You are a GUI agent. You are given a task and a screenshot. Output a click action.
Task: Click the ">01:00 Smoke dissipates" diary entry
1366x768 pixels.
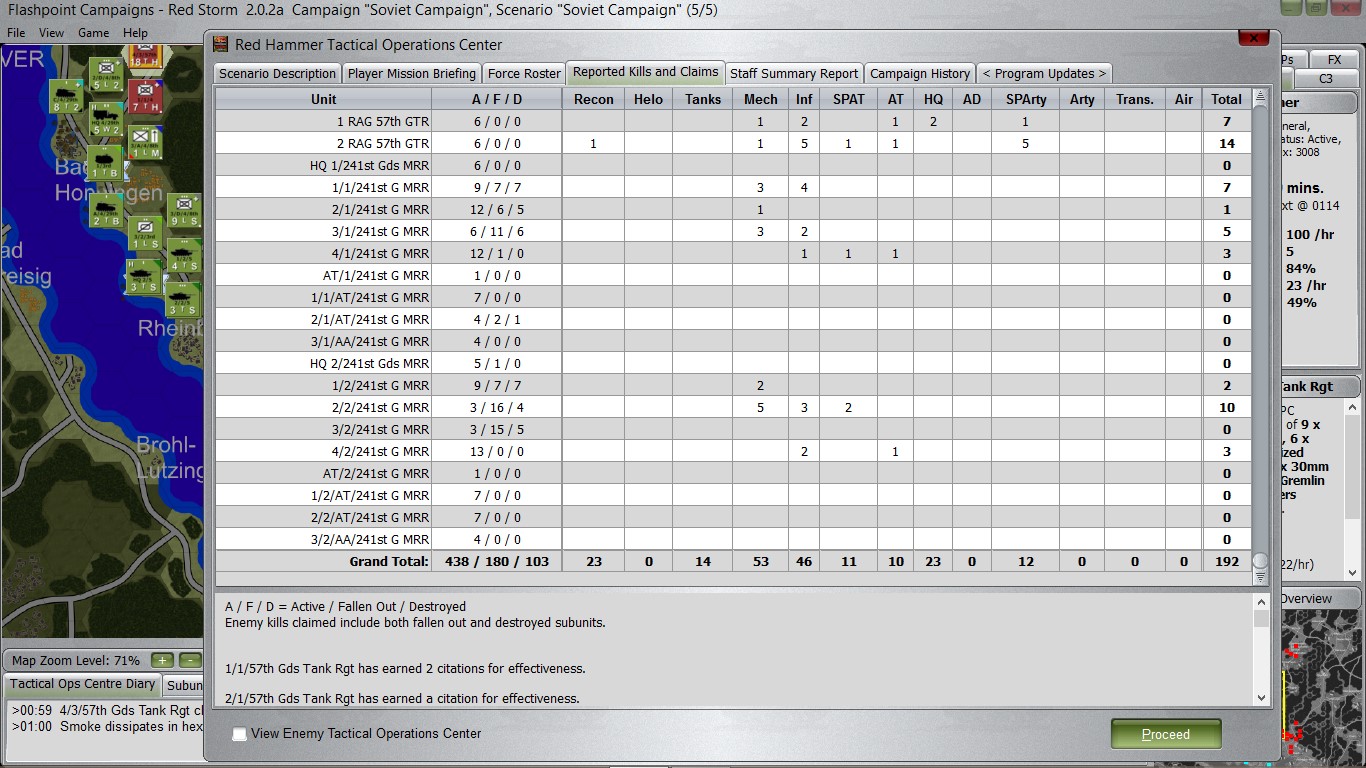108,727
